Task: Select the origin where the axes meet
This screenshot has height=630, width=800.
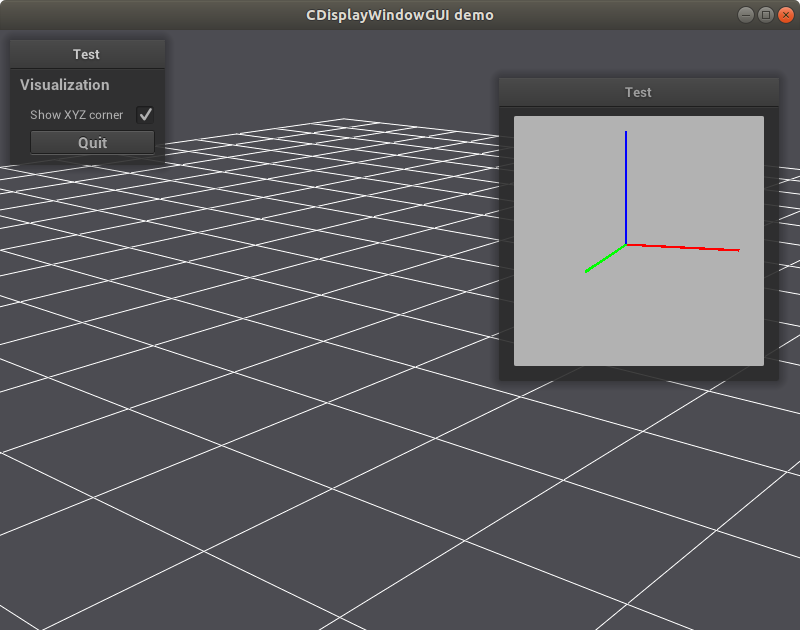Action: 628,244
